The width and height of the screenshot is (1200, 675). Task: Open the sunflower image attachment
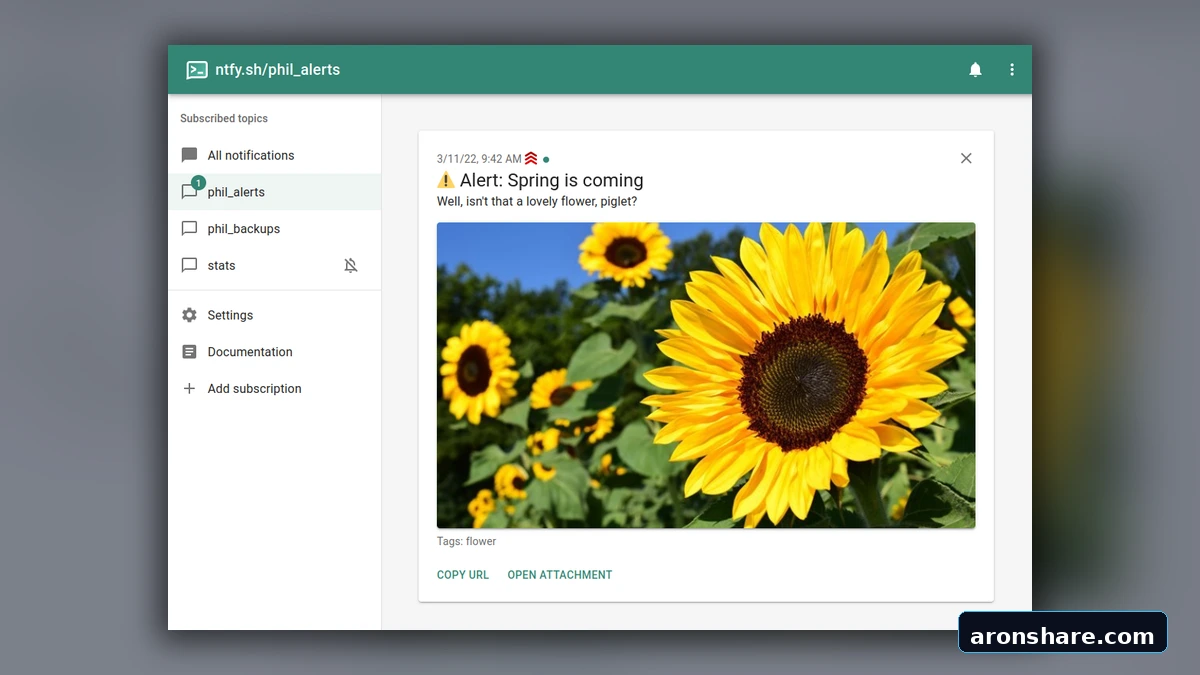tap(706, 375)
